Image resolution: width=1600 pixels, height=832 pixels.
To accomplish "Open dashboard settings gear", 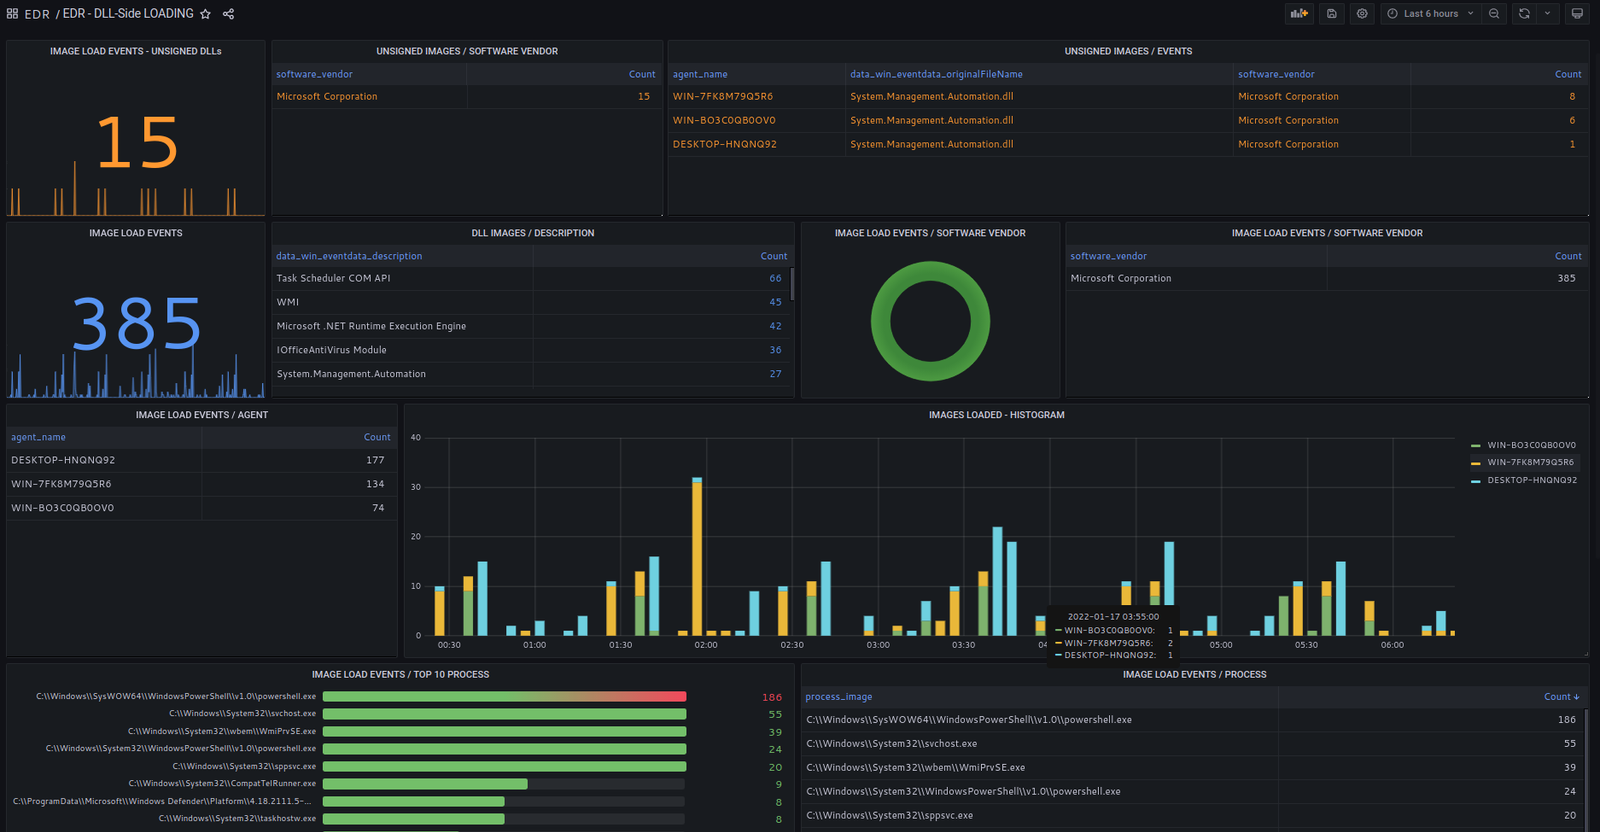I will tap(1362, 14).
